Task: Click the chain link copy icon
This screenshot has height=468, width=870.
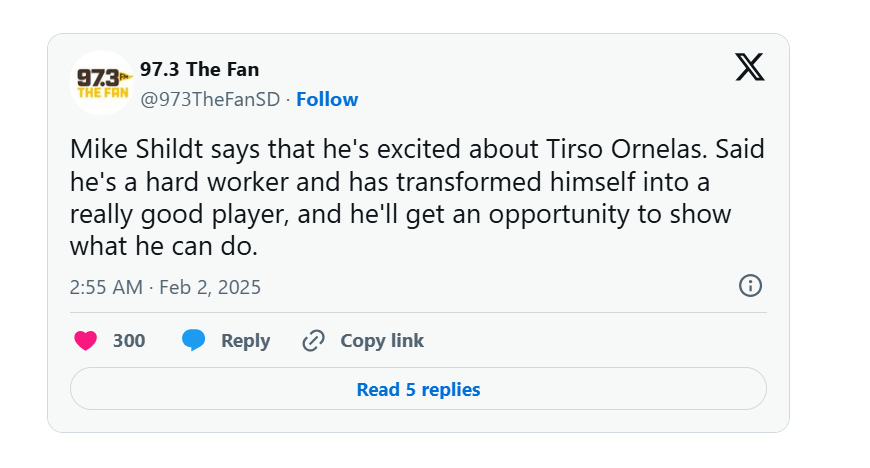Action: (x=313, y=340)
